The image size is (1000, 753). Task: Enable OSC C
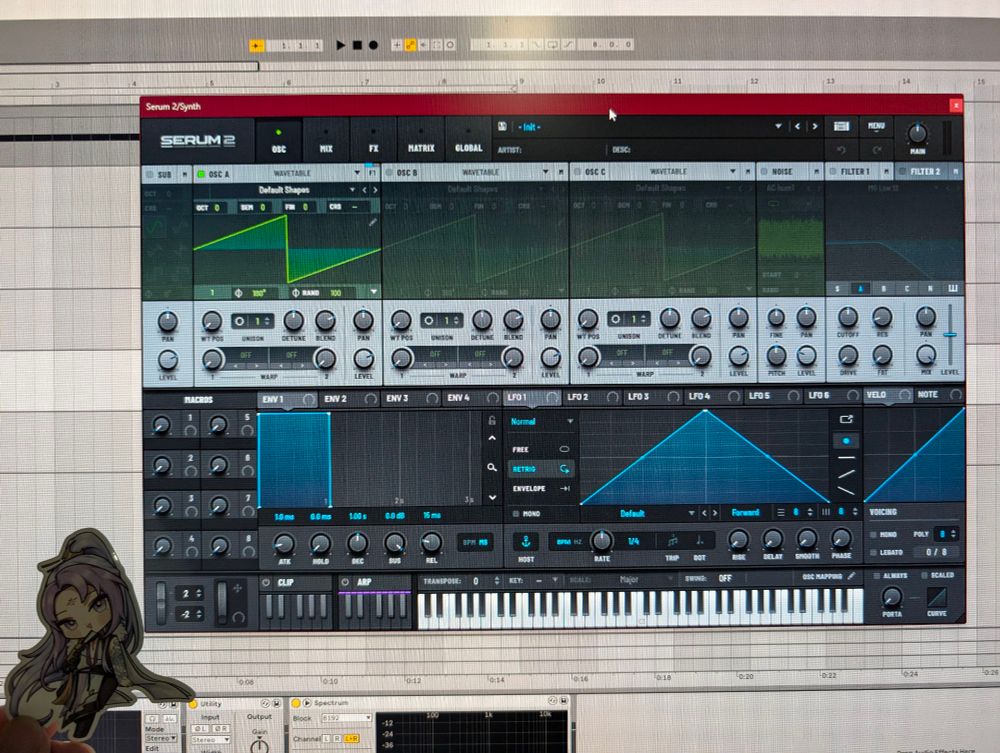pyautogui.click(x=577, y=172)
